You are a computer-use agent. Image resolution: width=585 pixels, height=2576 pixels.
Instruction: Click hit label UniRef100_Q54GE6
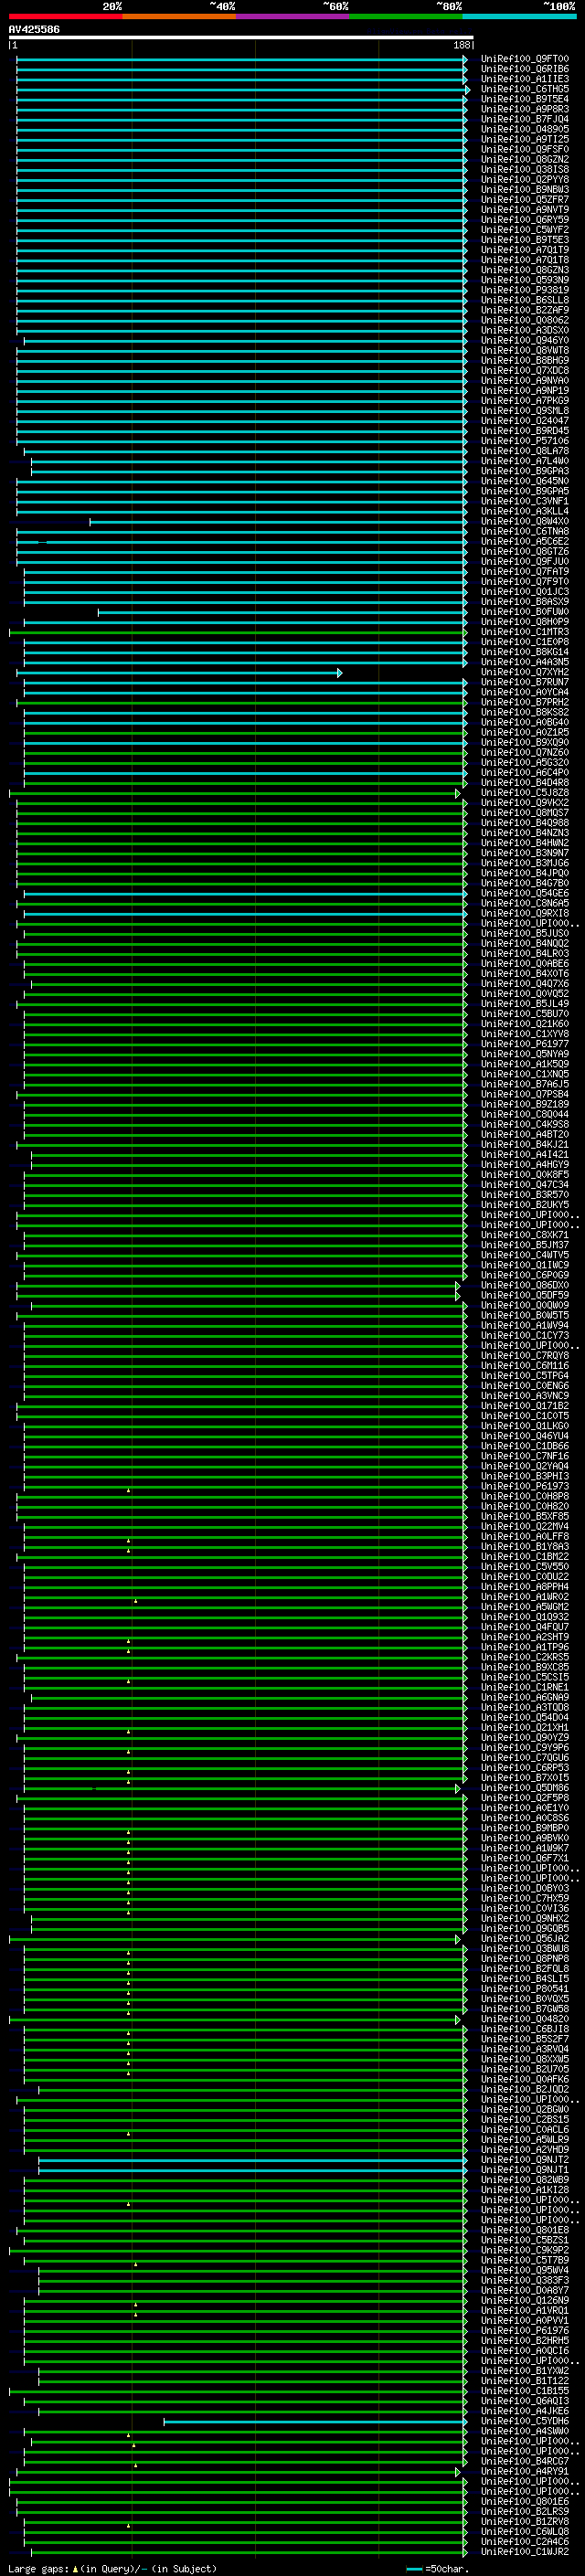[525, 893]
